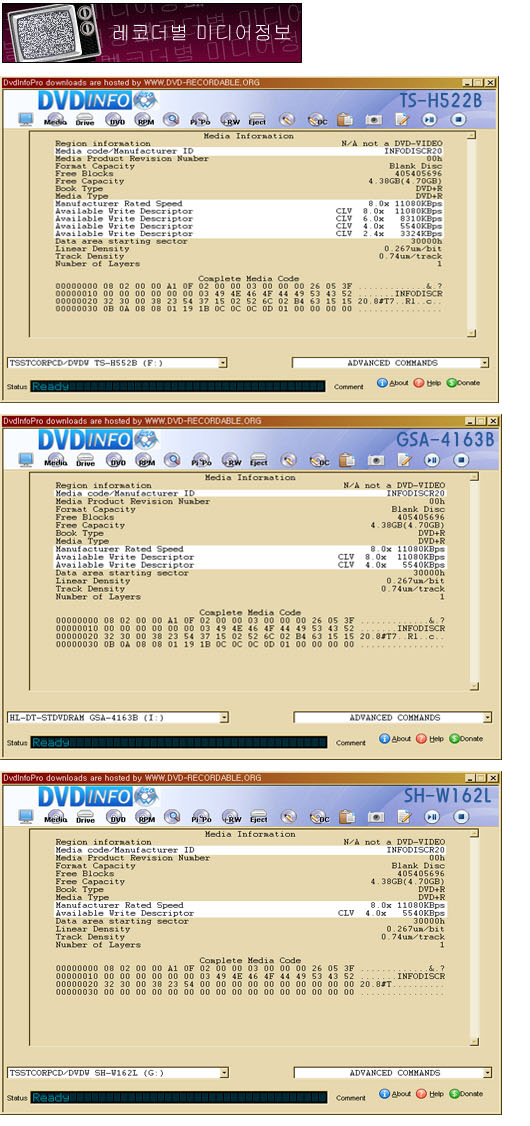
Task: Eject the disc in the GSA-4163B window
Action: [259, 459]
